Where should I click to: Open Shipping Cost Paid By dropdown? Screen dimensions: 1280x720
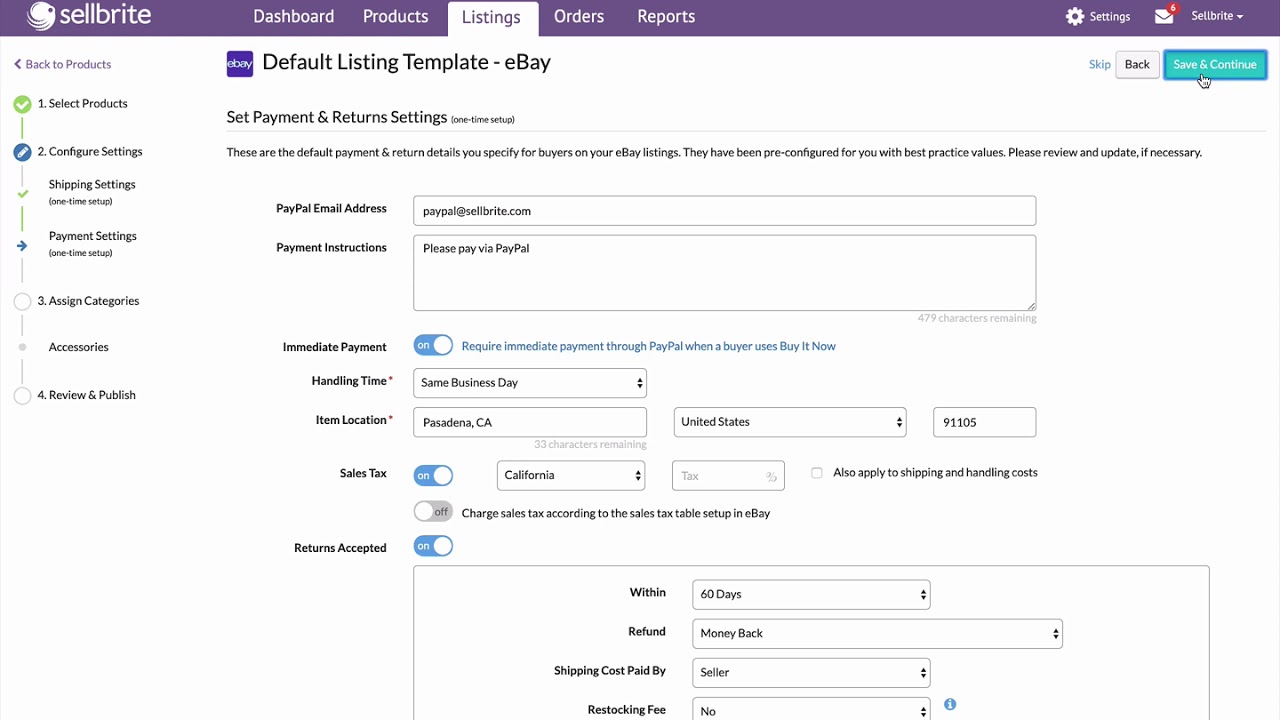click(811, 672)
